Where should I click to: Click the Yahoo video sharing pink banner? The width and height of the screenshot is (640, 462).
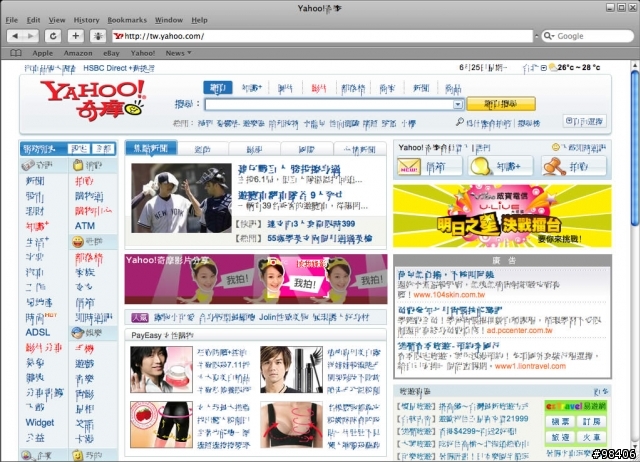tap(256, 279)
